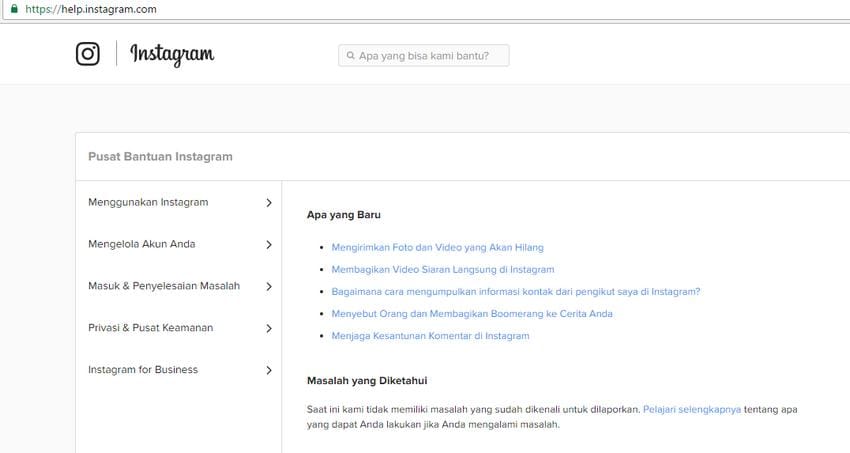Open Menyebut Orang dan Membagikan Boomerang link

[471, 314]
